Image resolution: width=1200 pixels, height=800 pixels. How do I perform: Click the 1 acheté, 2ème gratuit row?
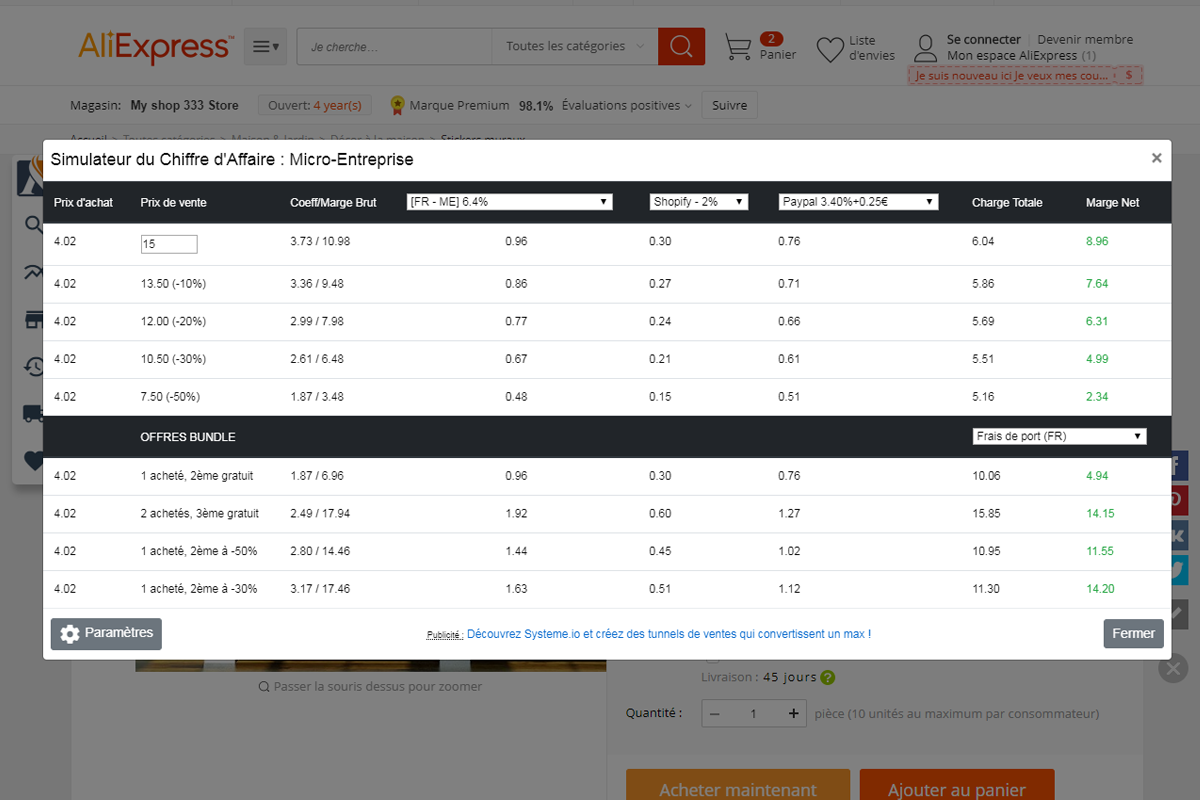coord(607,476)
